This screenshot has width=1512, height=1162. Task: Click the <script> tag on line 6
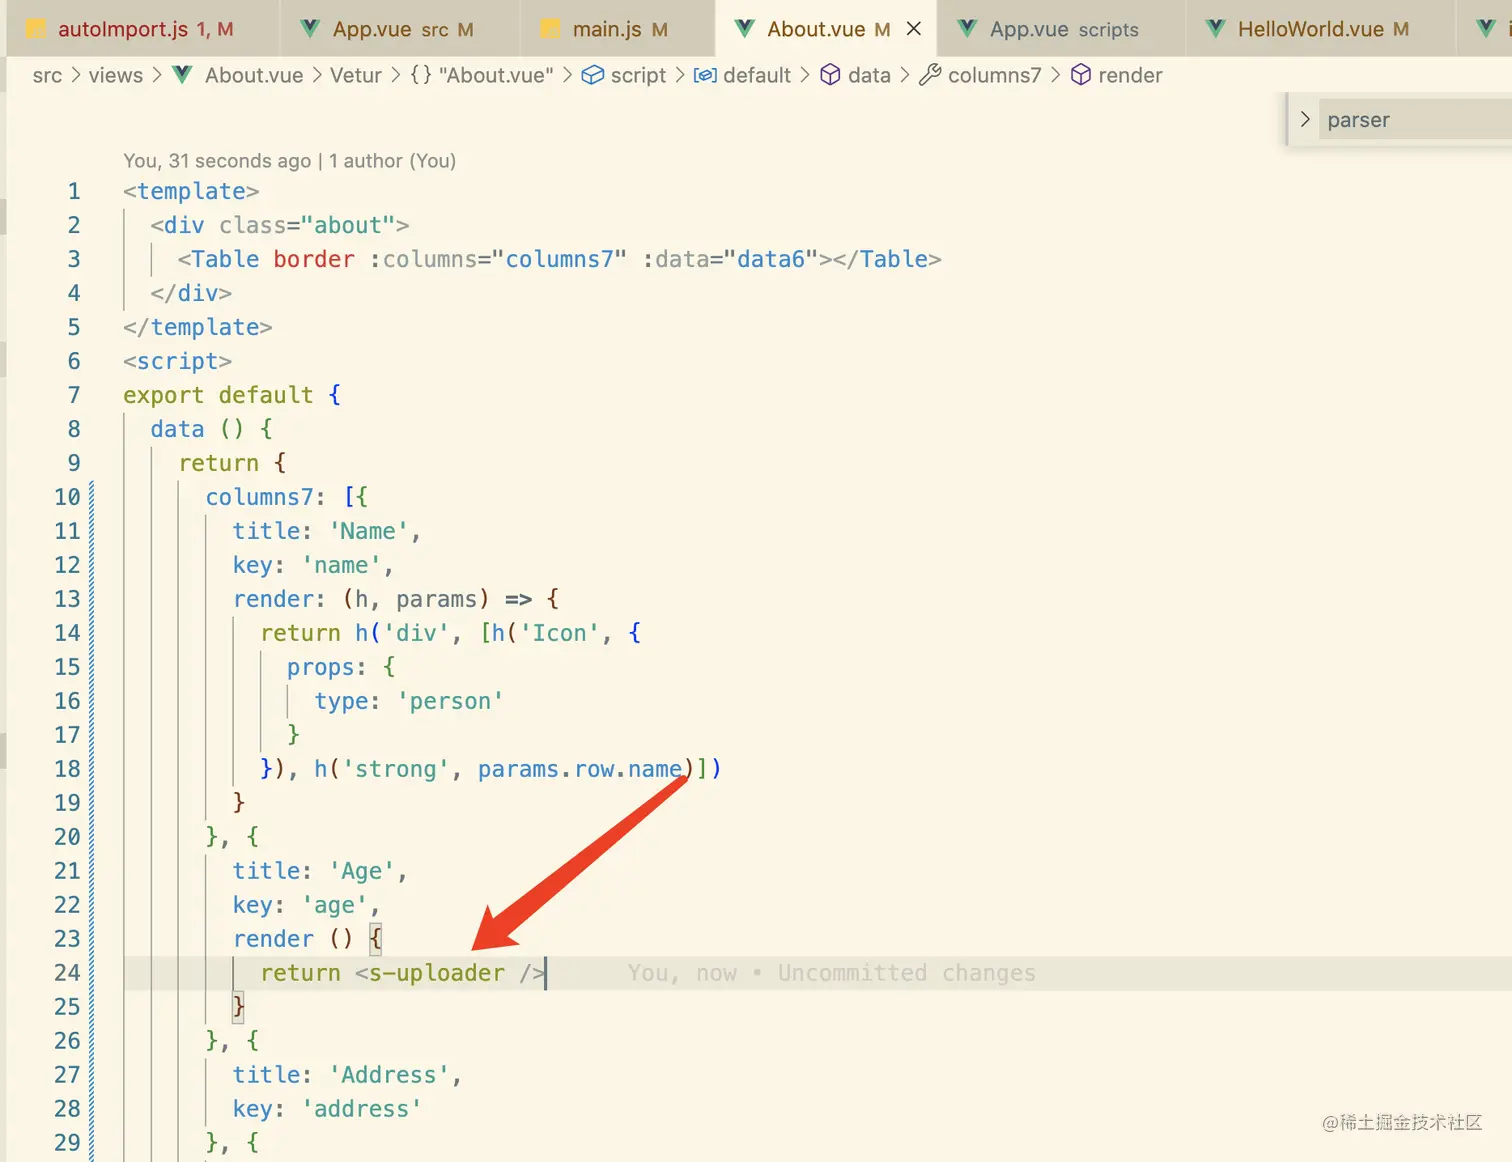[178, 361]
